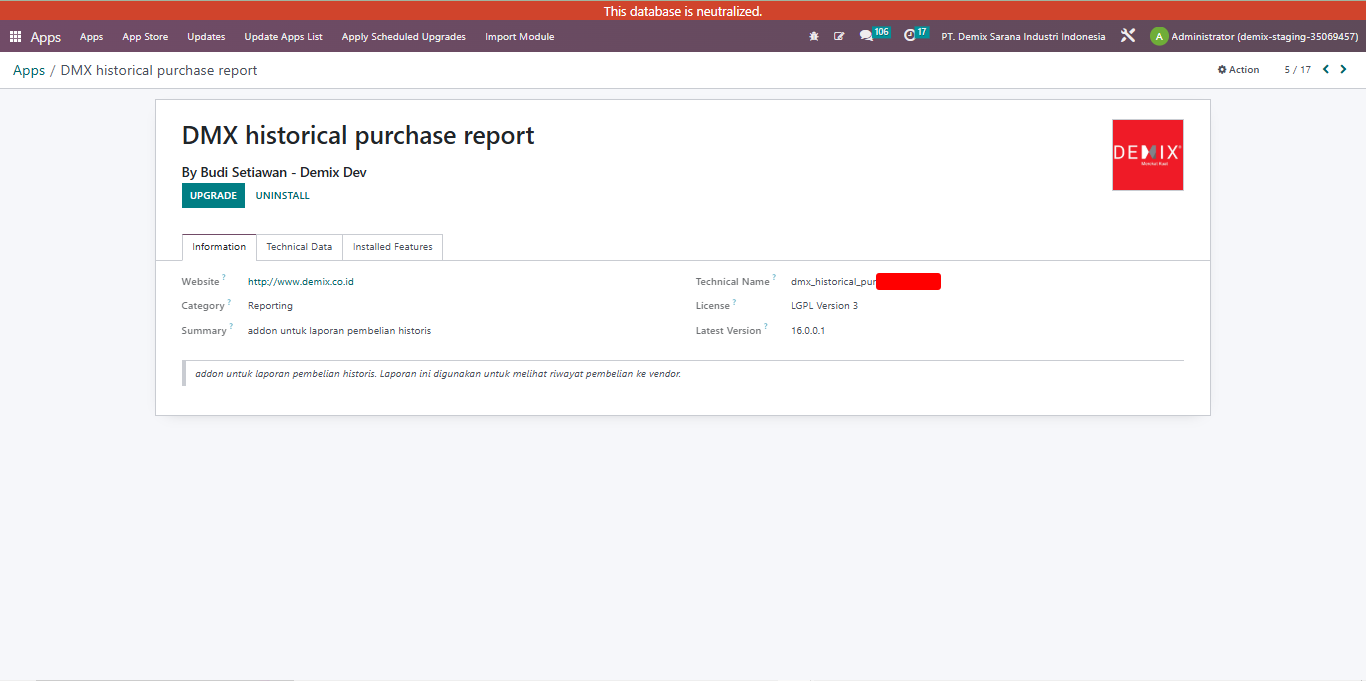
Task: Open the main apps grid menu icon
Action: click(x=15, y=37)
